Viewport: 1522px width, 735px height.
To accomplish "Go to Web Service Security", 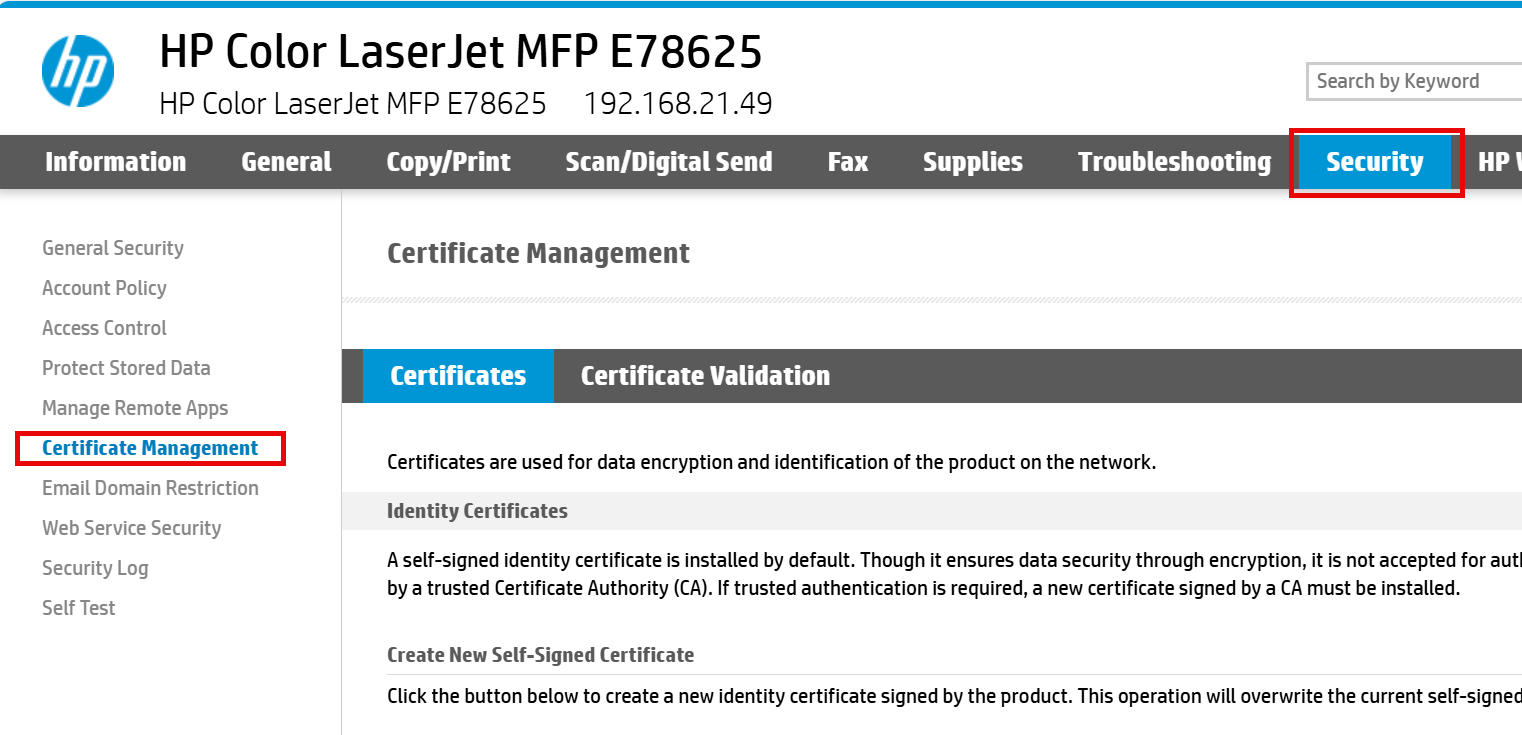I will [x=131, y=528].
